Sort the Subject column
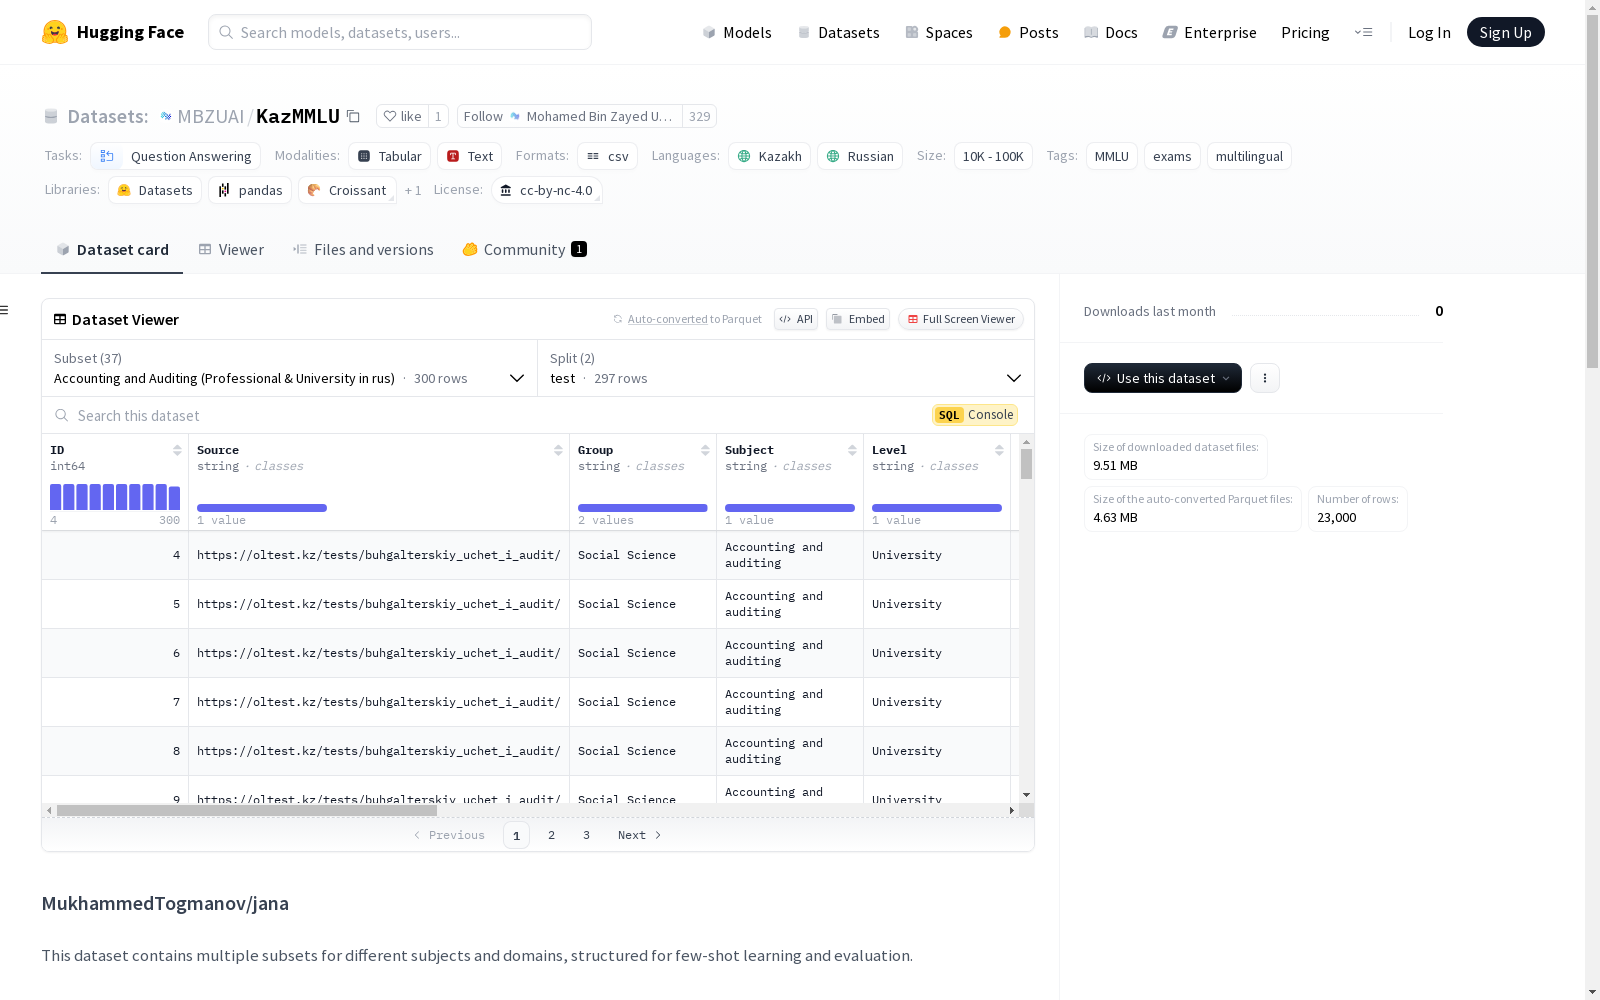Image resolution: width=1600 pixels, height=1000 pixels. pyautogui.click(x=852, y=450)
